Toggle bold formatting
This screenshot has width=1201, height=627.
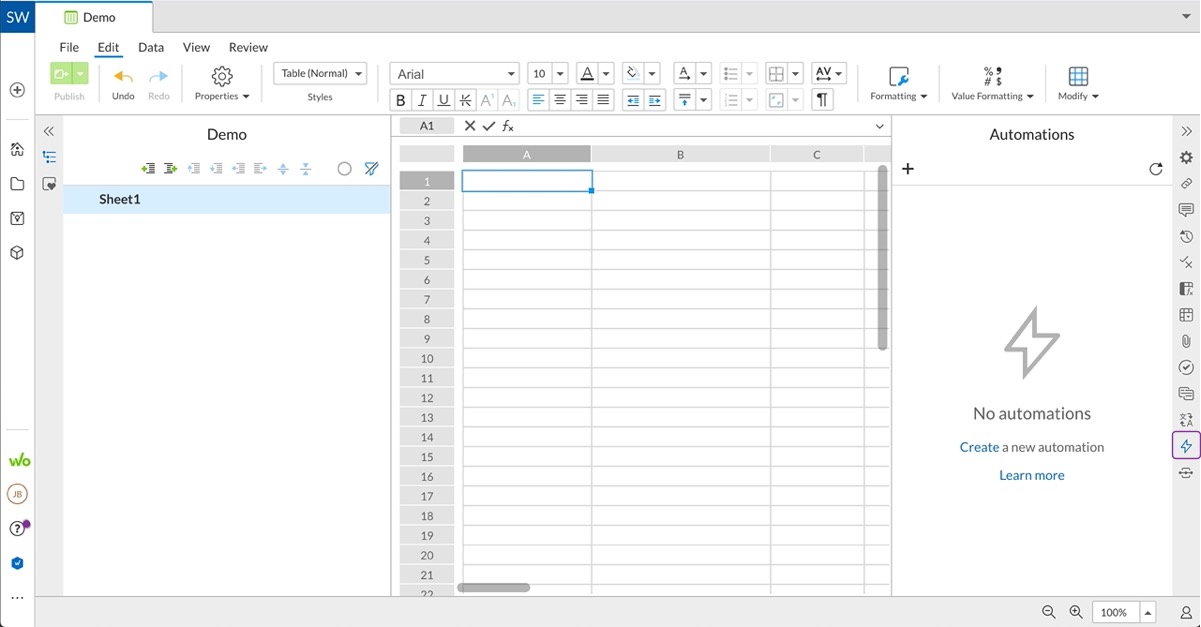pyautogui.click(x=401, y=100)
